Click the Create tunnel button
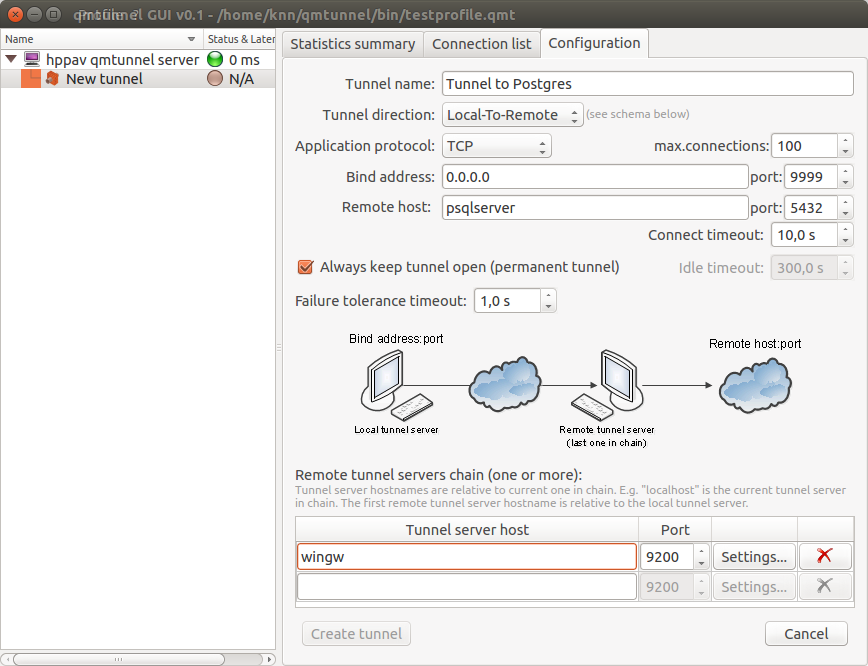The height and width of the screenshot is (666, 868). [x=356, y=633]
